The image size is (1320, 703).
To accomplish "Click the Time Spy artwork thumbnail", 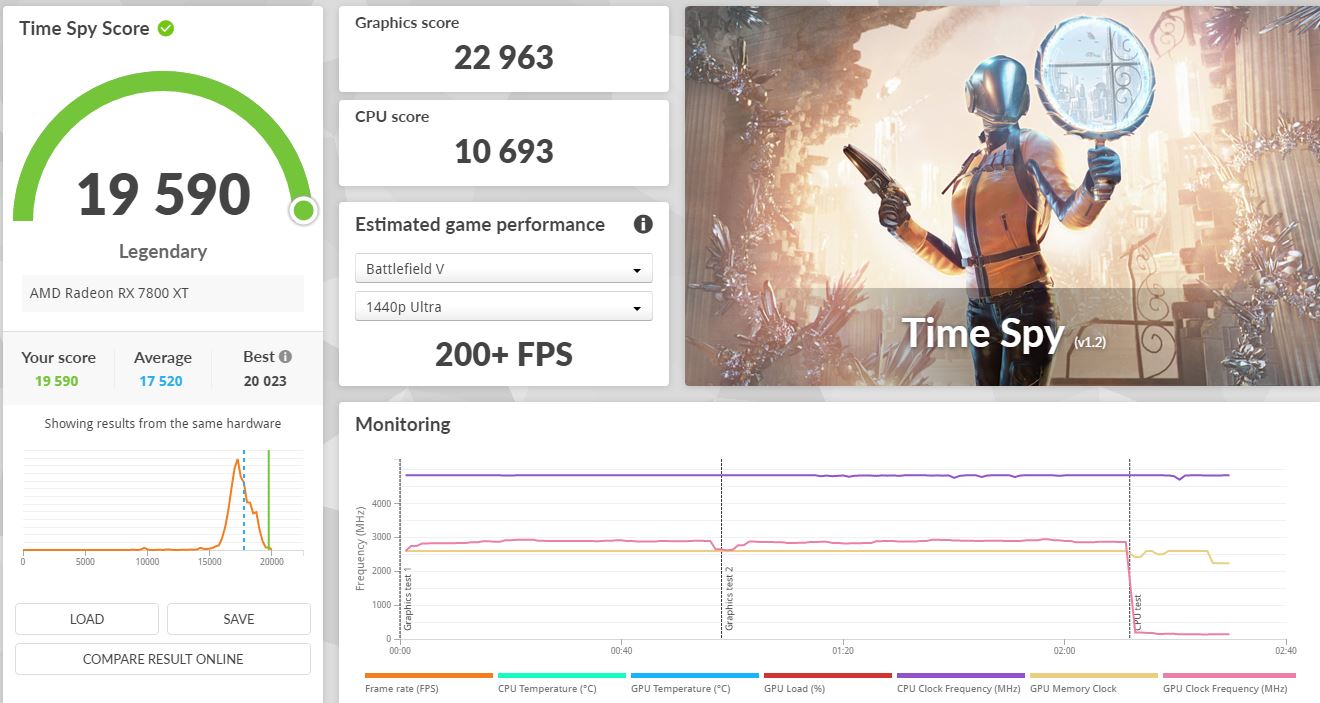I will [1002, 196].
